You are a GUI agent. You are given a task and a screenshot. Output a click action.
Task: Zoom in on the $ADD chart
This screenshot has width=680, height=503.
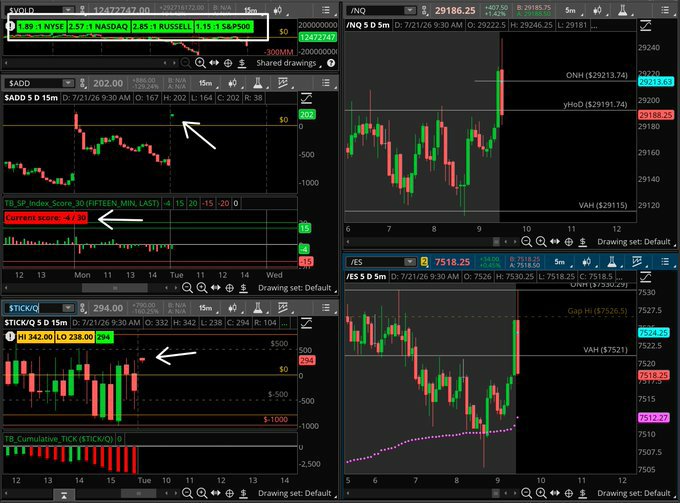coord(202,287)
